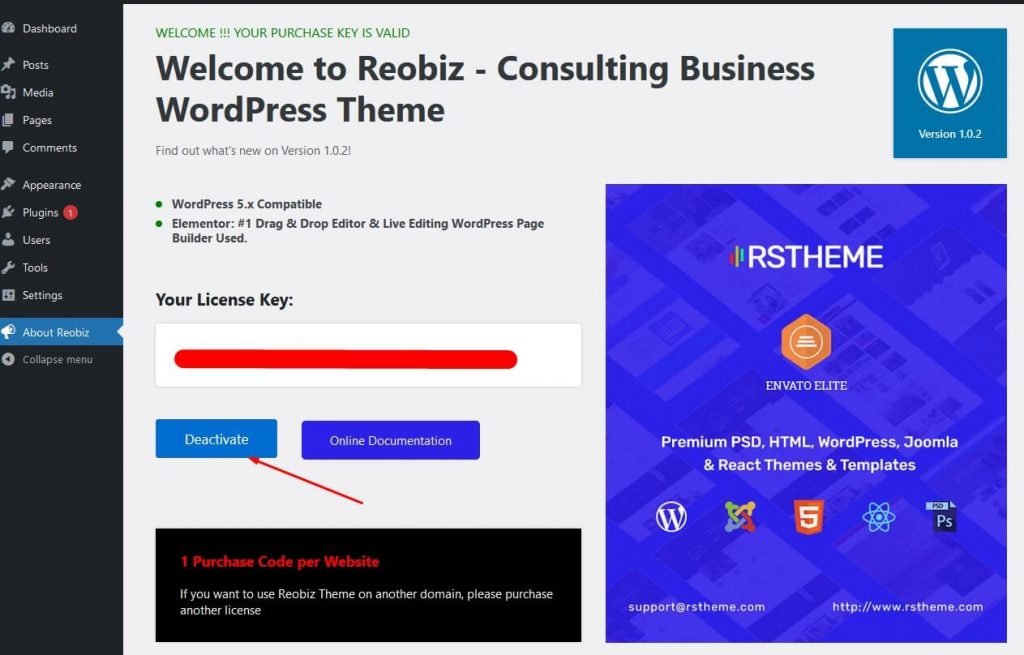The width and height of the screenshot is (1024, 655).
Task: Click the Appearance paintbrush icon
Action: [8, 184]
